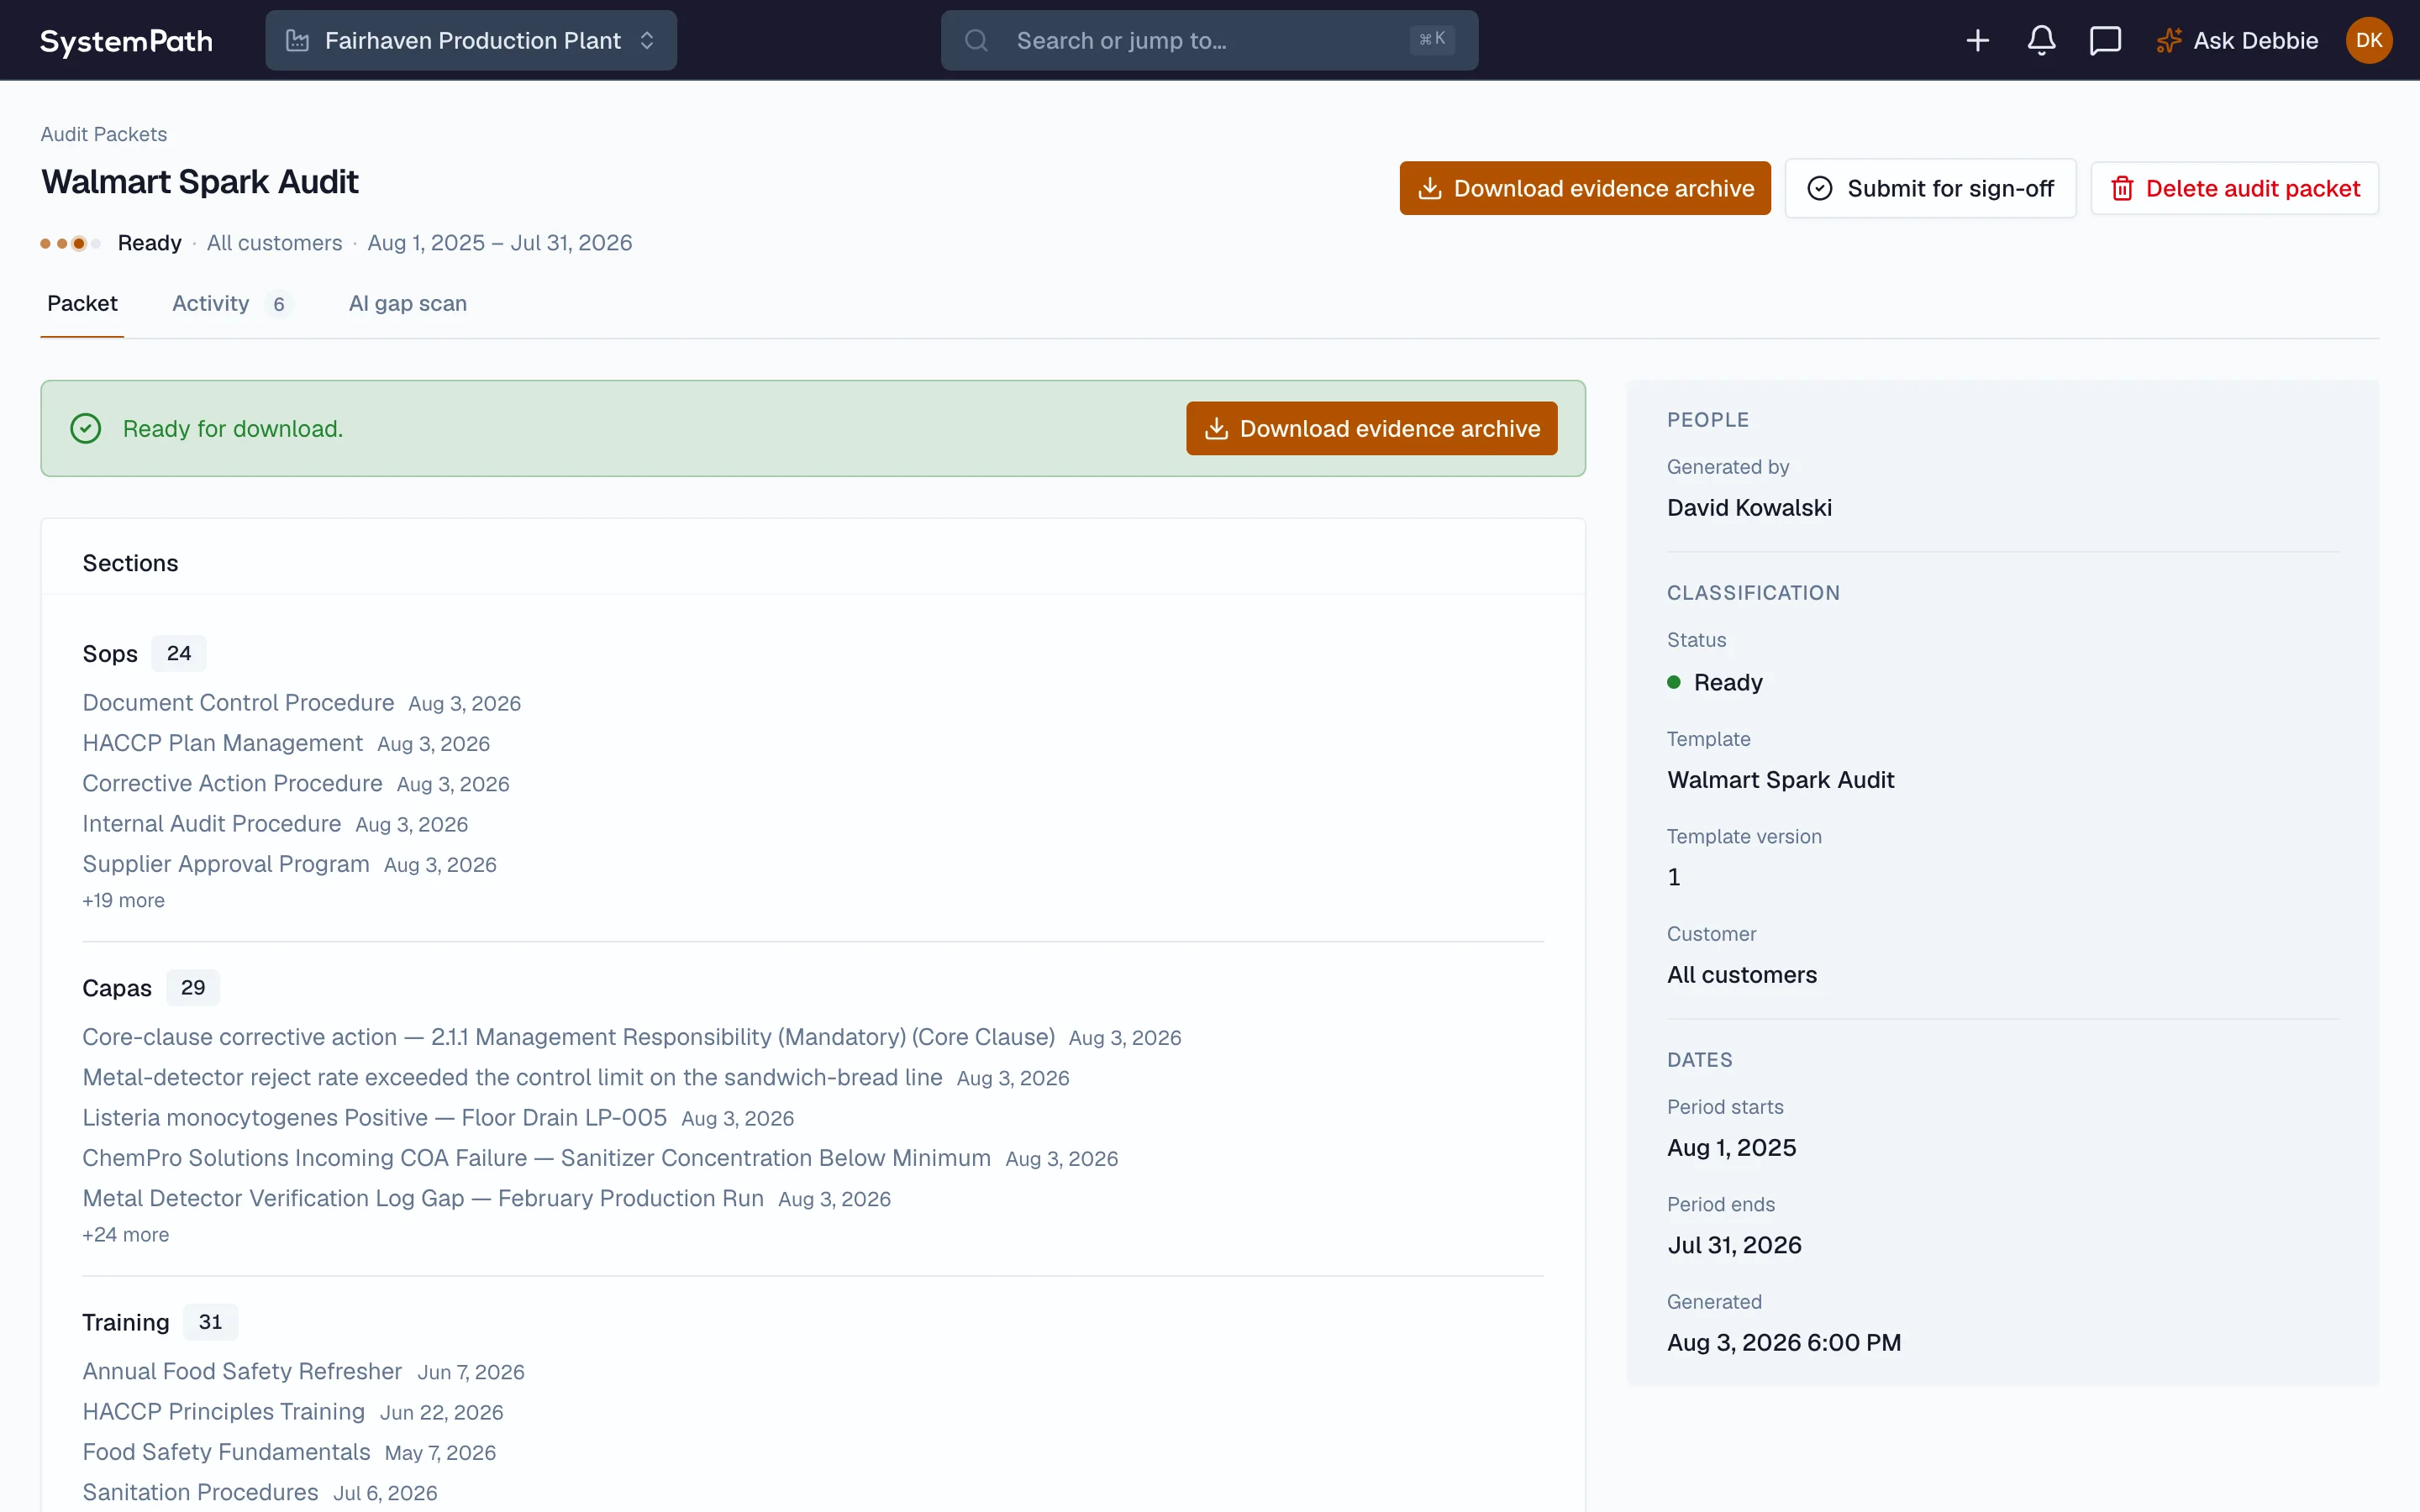Open HACCP Plan Management
2420x1512 pixels.
point(222,743)
